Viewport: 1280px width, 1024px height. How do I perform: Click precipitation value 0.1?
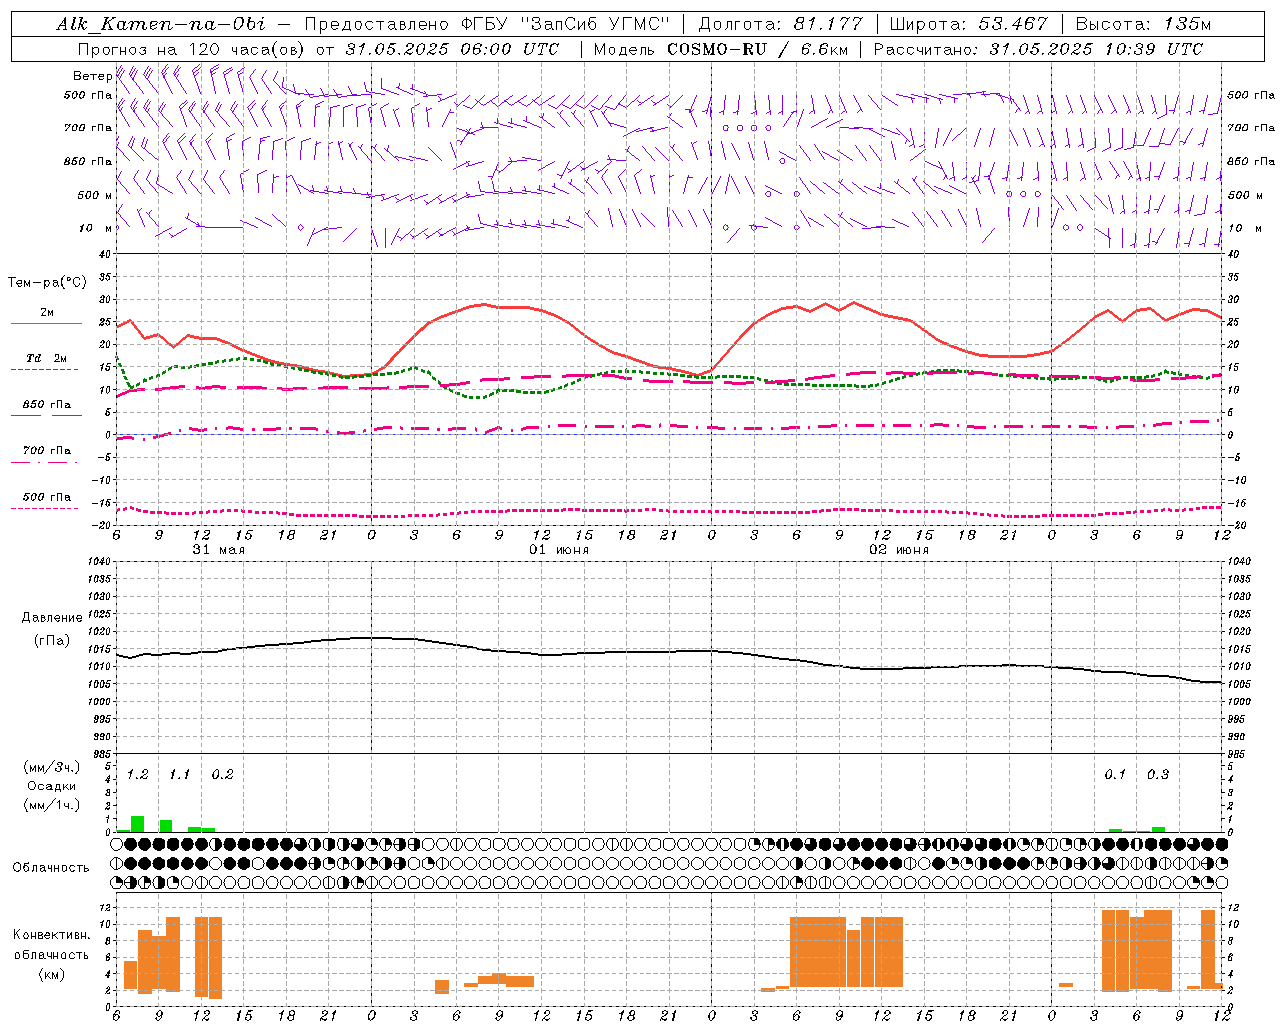(1115, 775)
